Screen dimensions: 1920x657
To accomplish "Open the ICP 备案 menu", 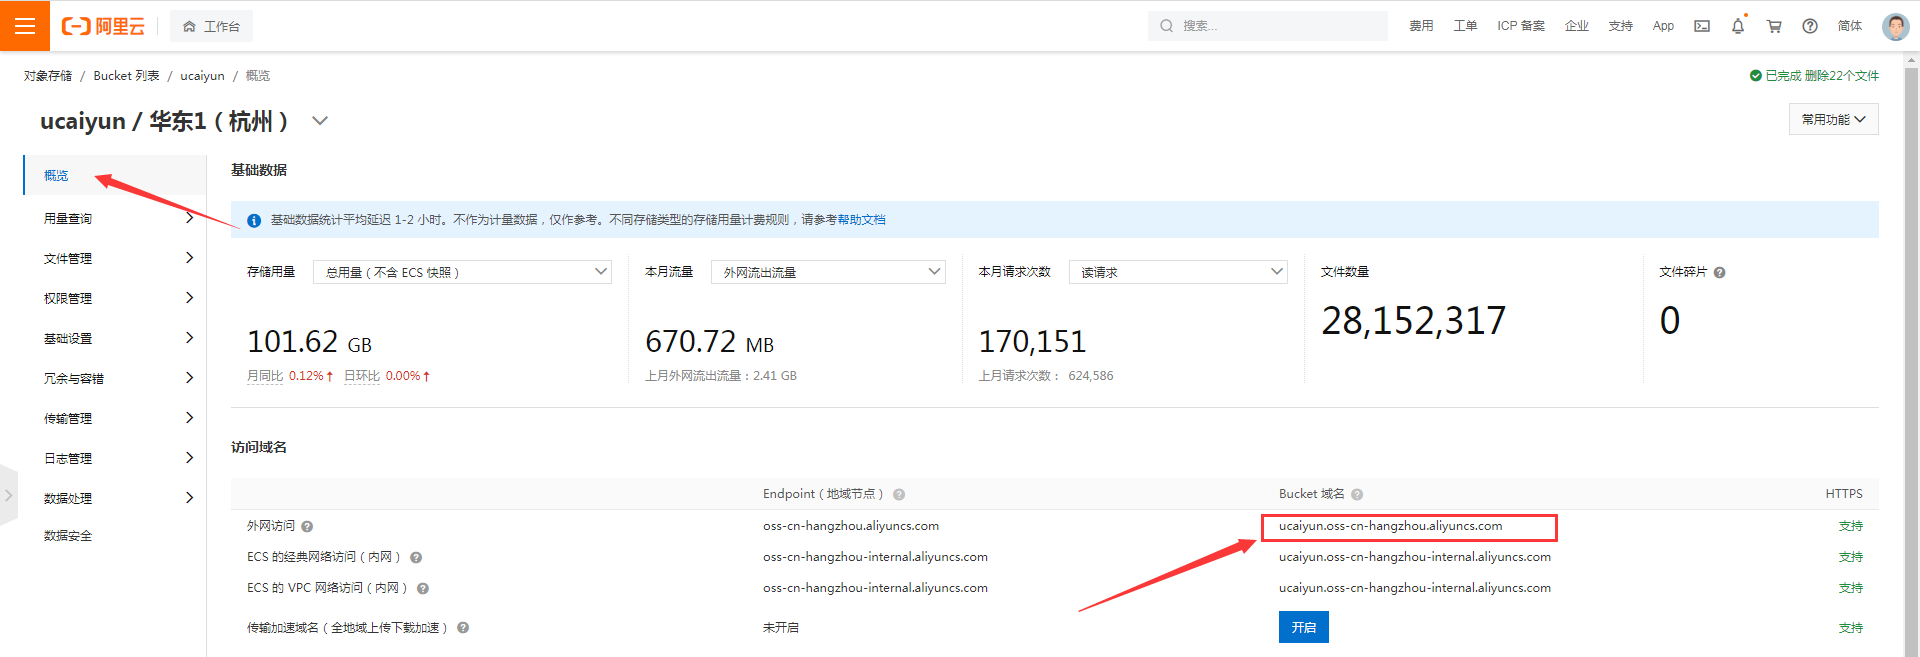I will click(x=1521, y=26).
